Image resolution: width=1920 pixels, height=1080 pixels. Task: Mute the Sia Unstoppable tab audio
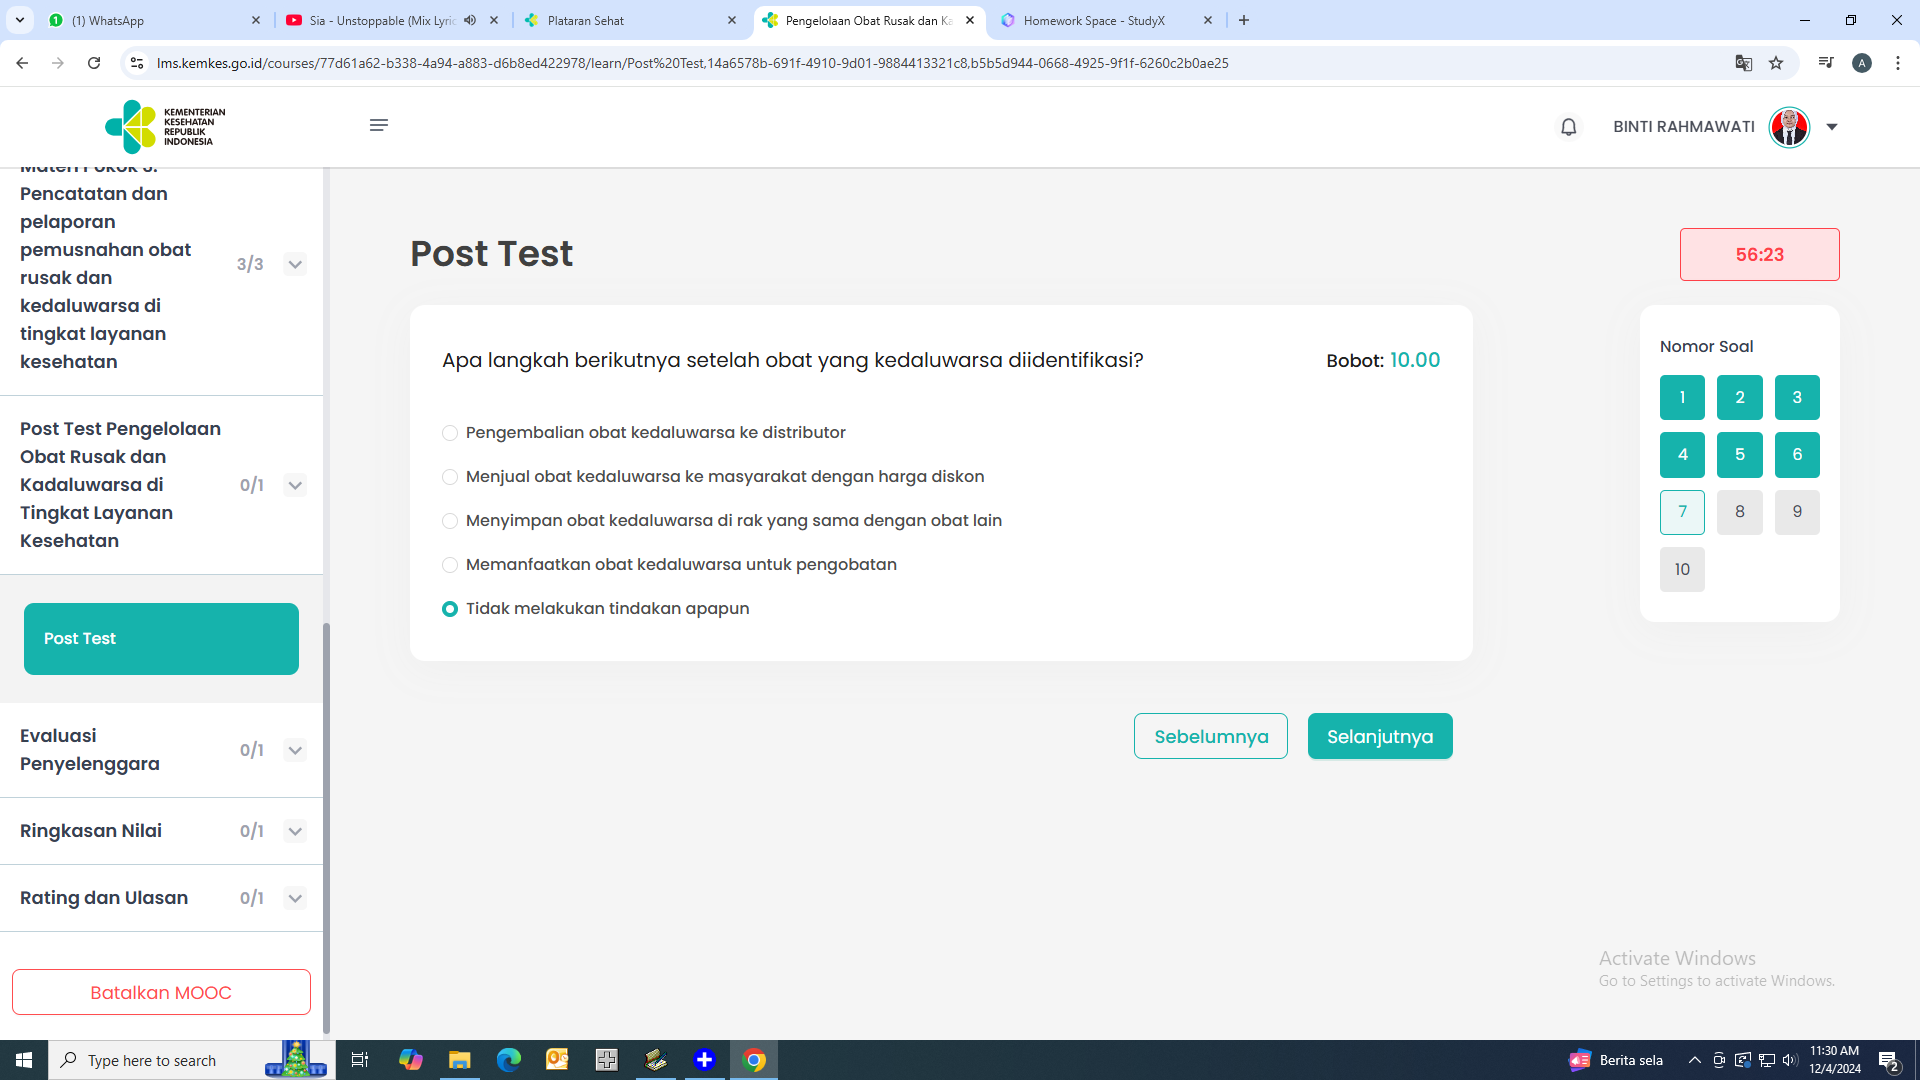click(x=470, y=20)
